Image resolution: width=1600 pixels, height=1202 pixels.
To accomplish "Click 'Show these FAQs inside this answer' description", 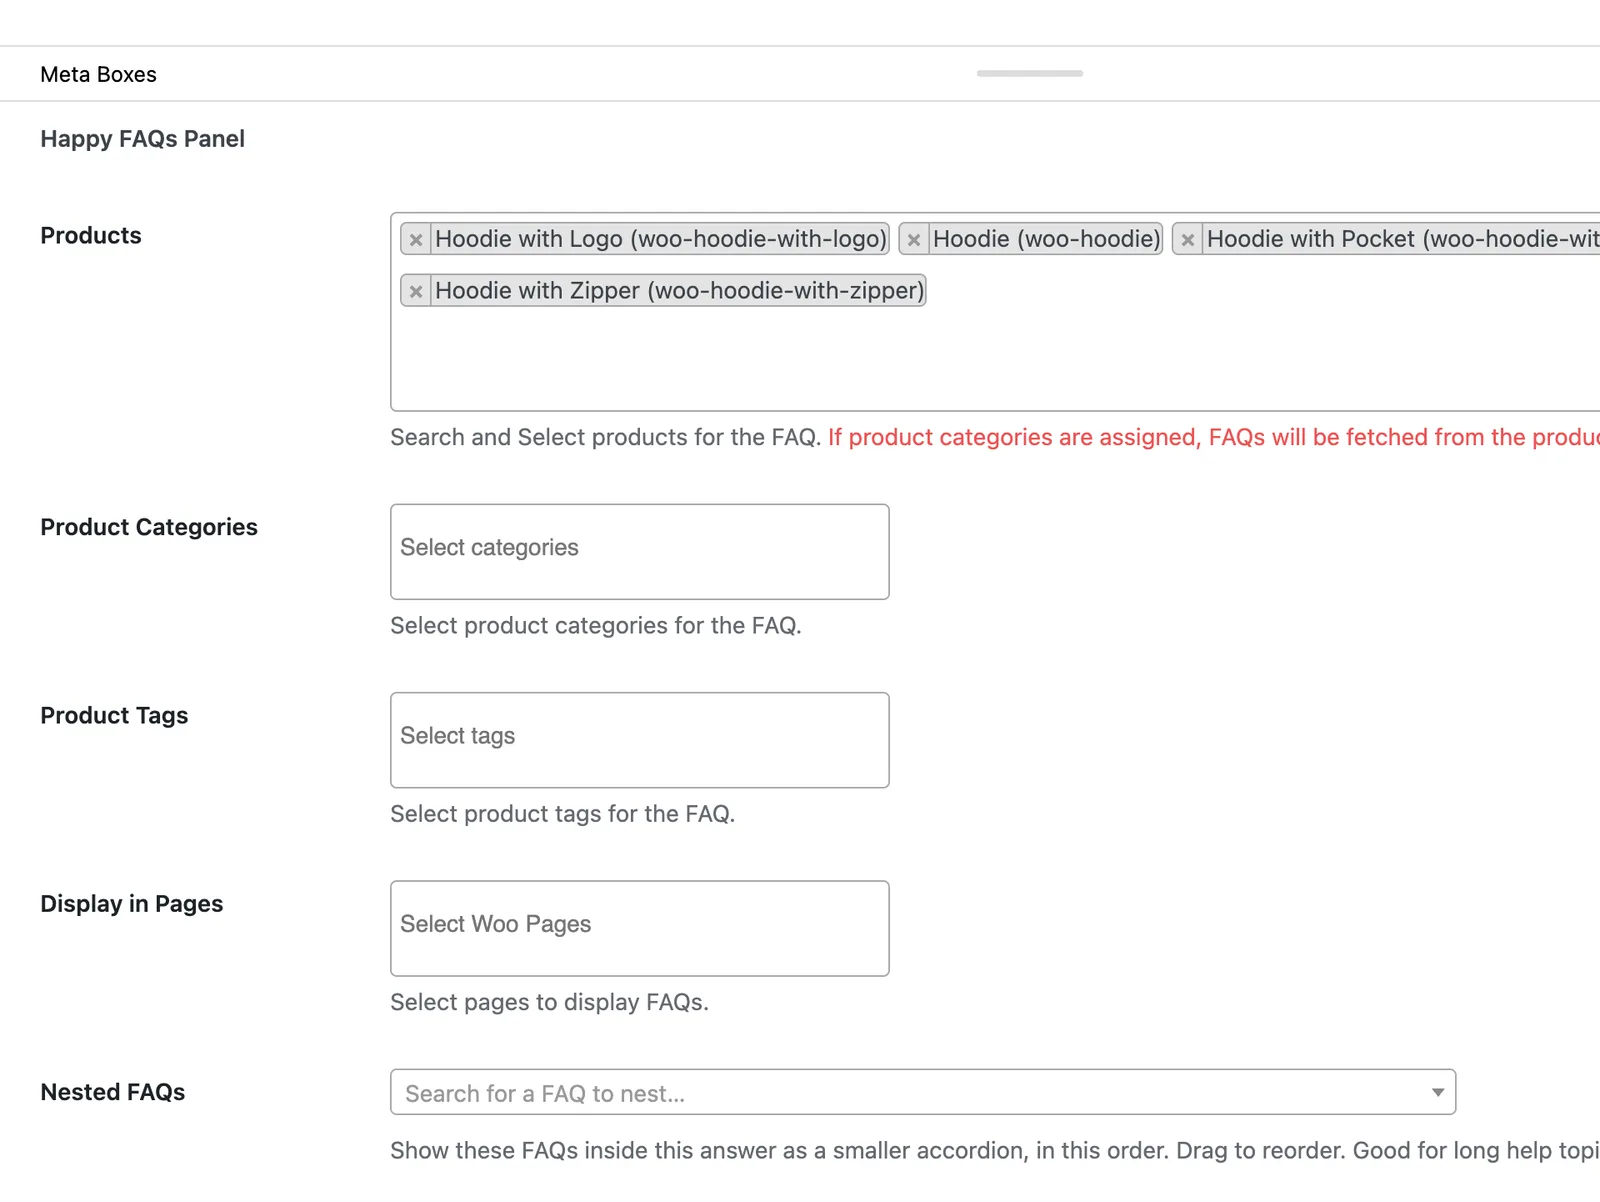I will [x=995, y=1151].
